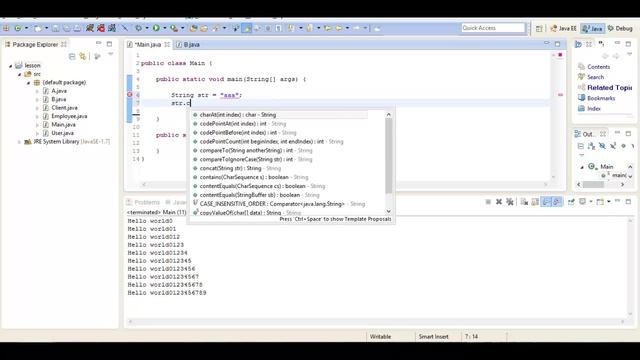Screen dimensions: 640x360
Task: Select main method in Outline view
Action: coord(614,175)
